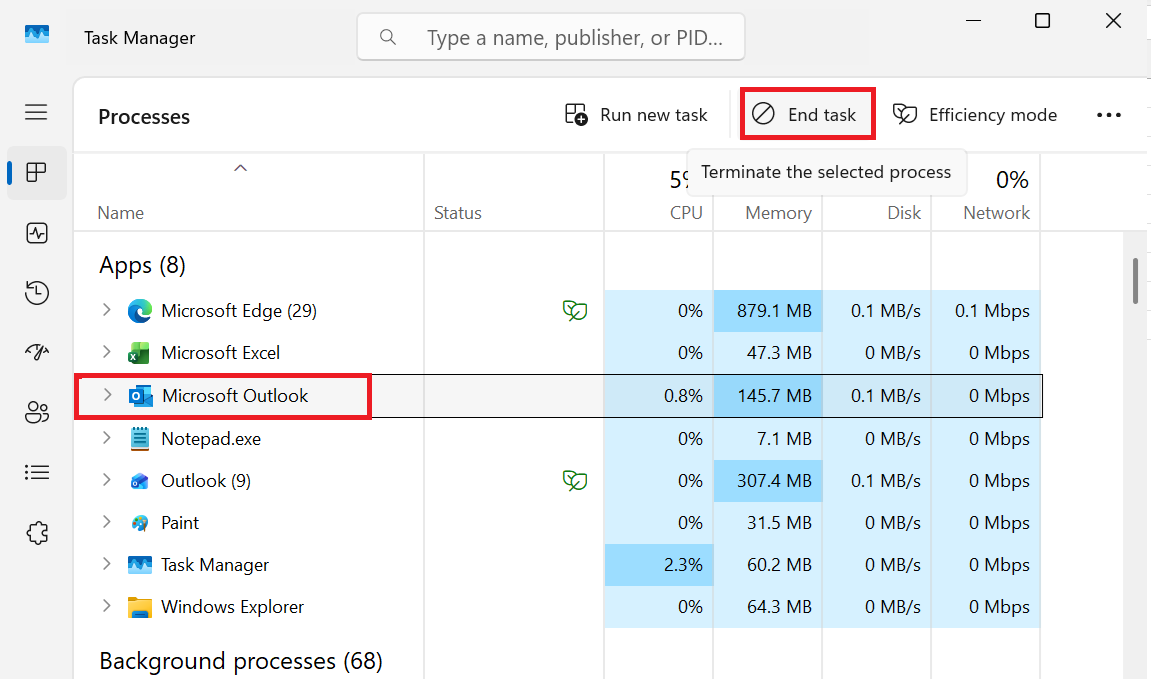The height and width of the screenshot is (679, 1151).
Task: Click the vertical scrollbar thumb
Action: point(1135,280)
